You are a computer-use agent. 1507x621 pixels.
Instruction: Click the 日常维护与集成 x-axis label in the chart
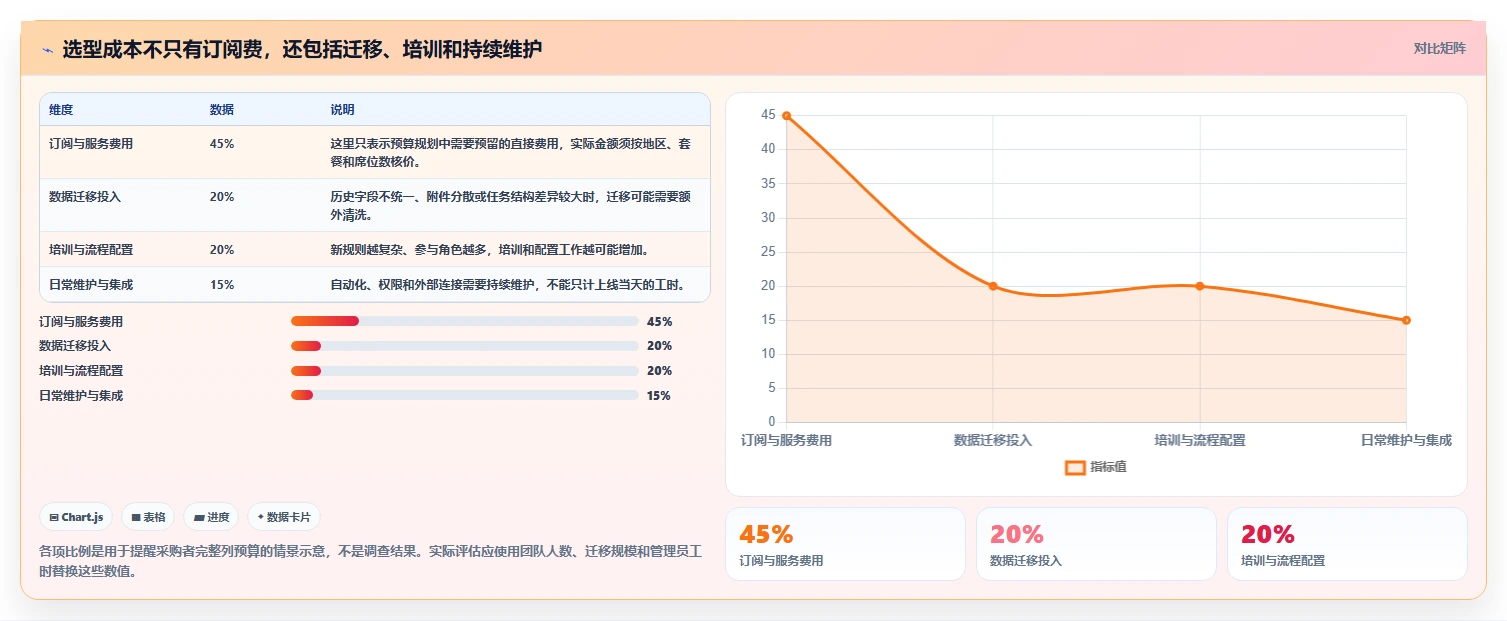pos(1406,440)
